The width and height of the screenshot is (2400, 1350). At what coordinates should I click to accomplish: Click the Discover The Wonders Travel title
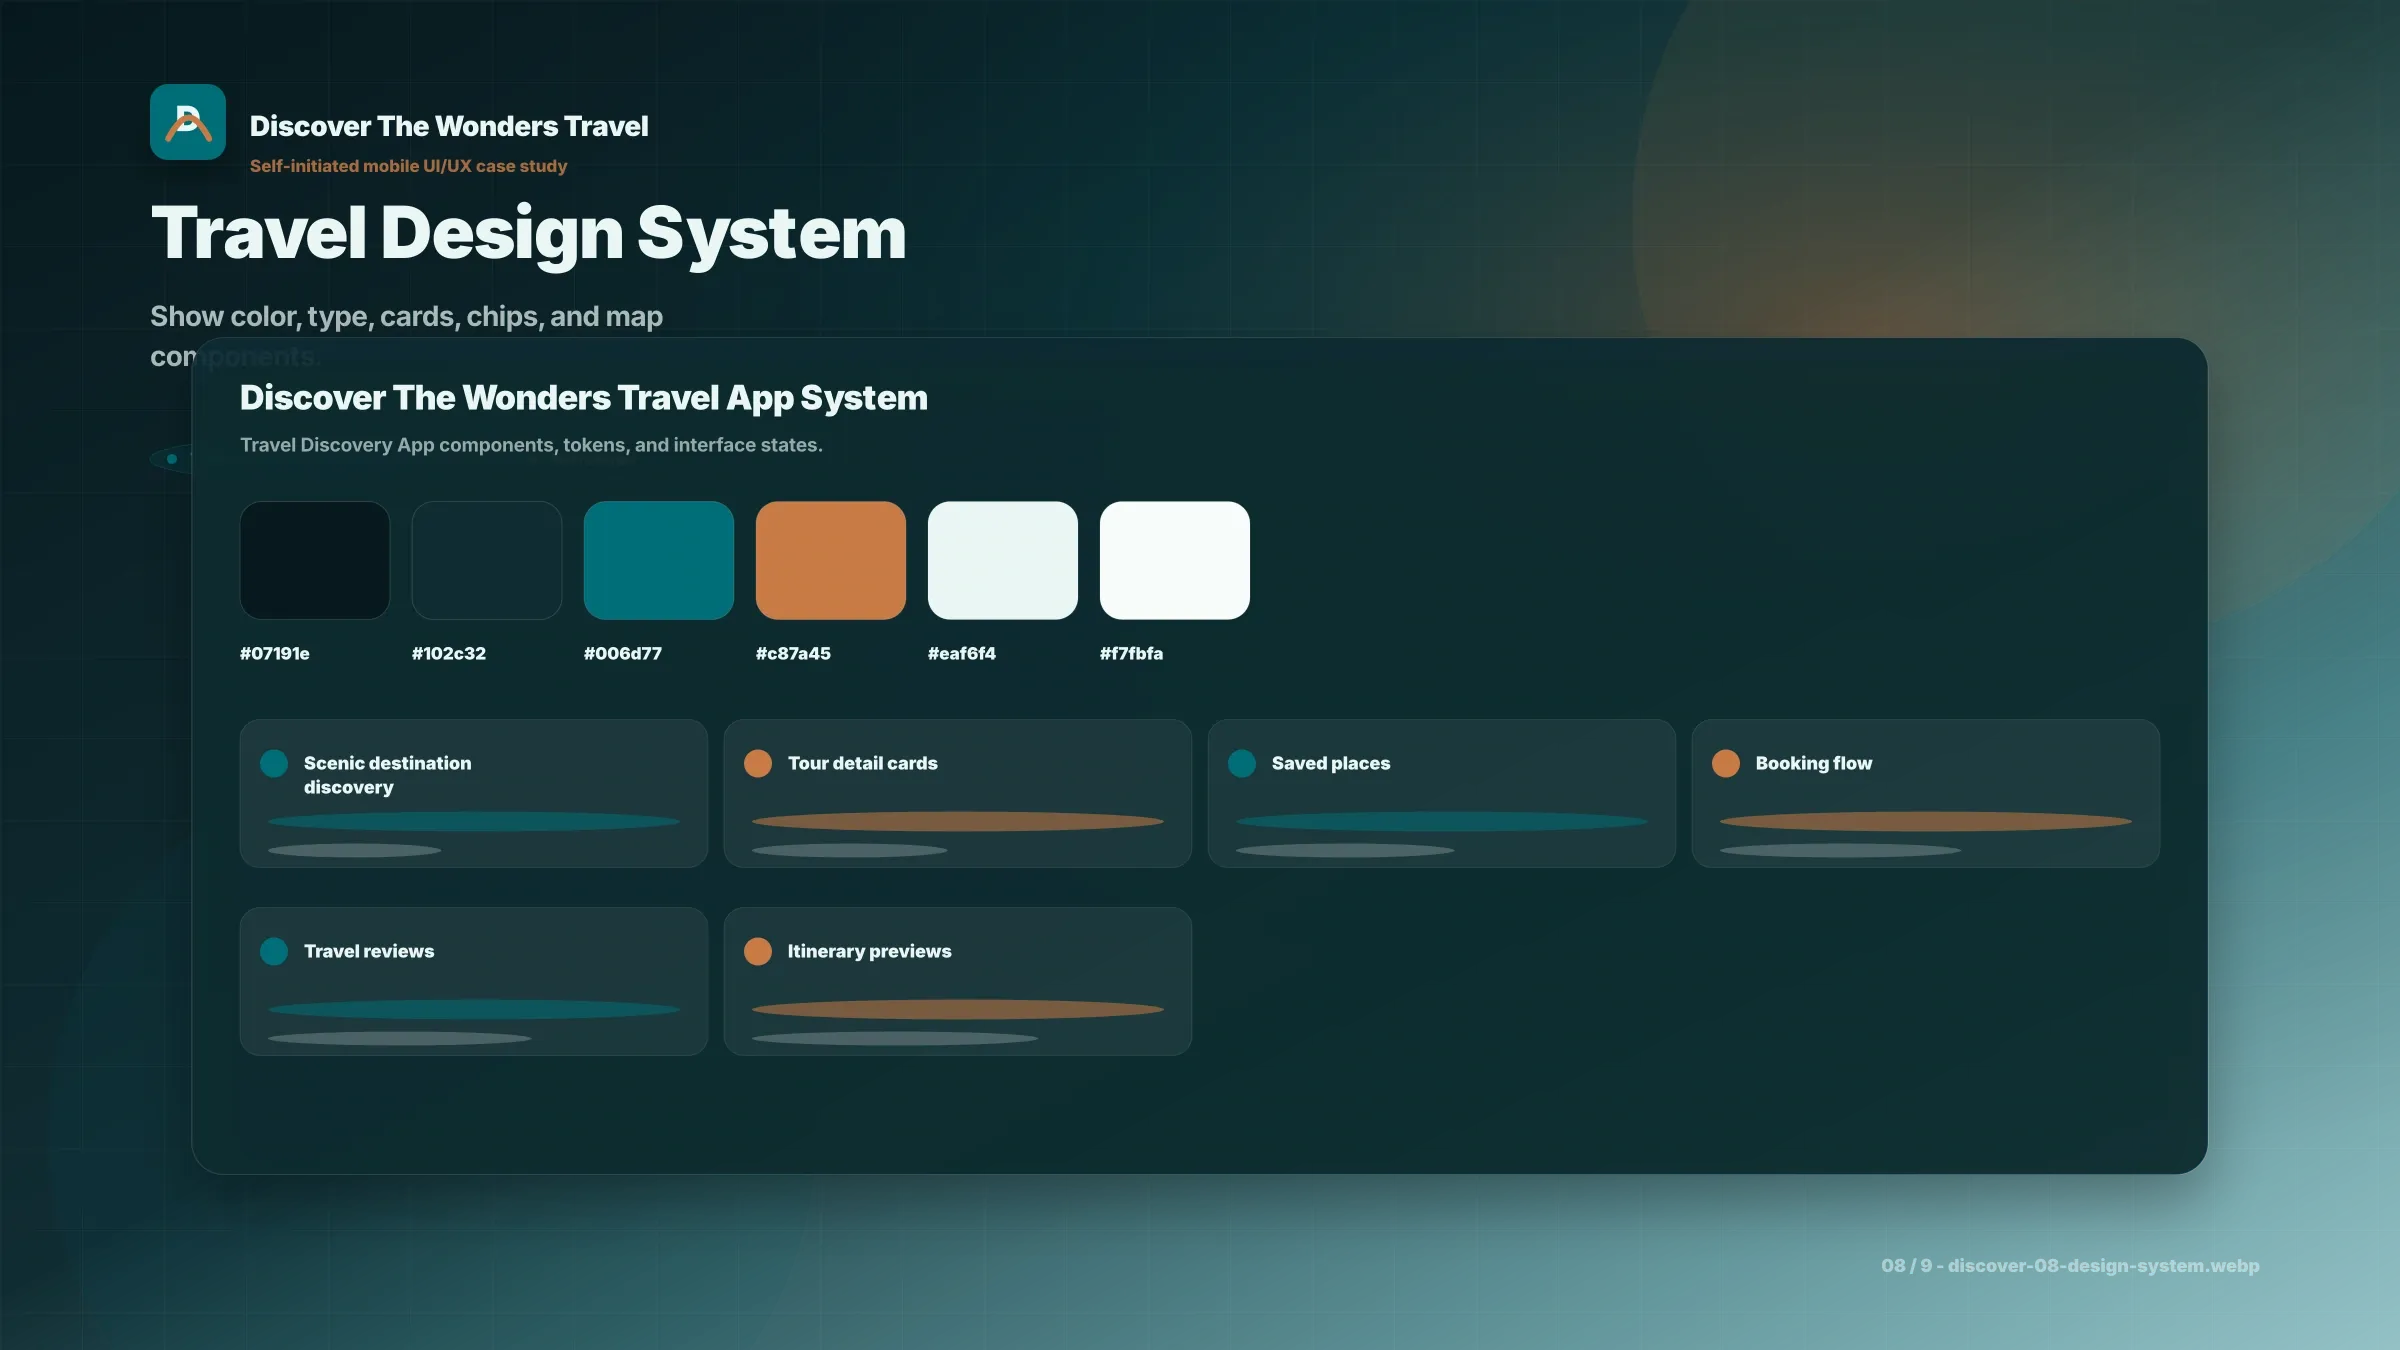click(449, 126)
